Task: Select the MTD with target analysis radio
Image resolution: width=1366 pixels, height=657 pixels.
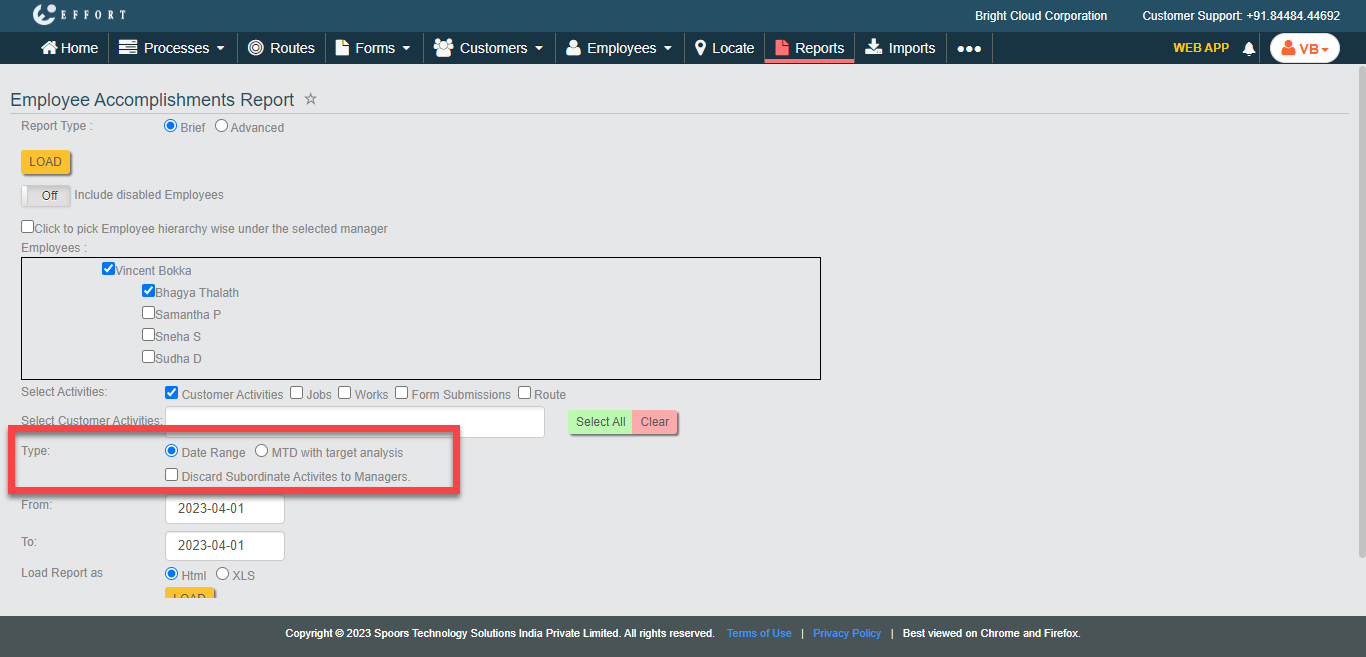Action: (x=262, y=452)
